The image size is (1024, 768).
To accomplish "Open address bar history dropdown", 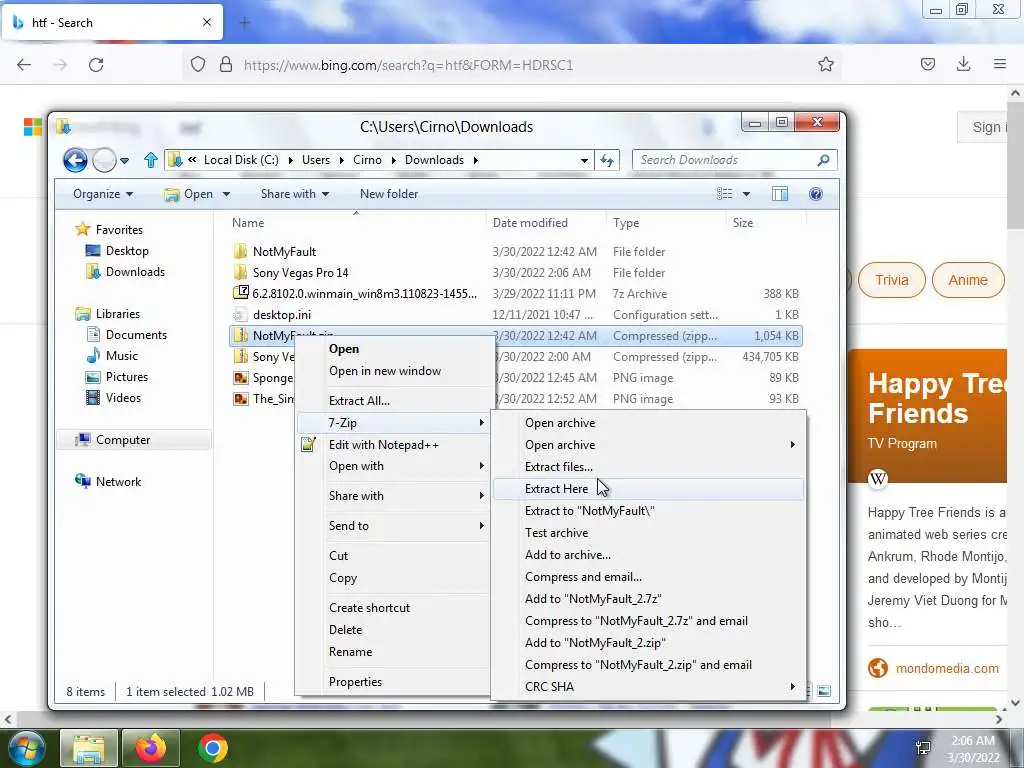I will (x=584, y=160).
